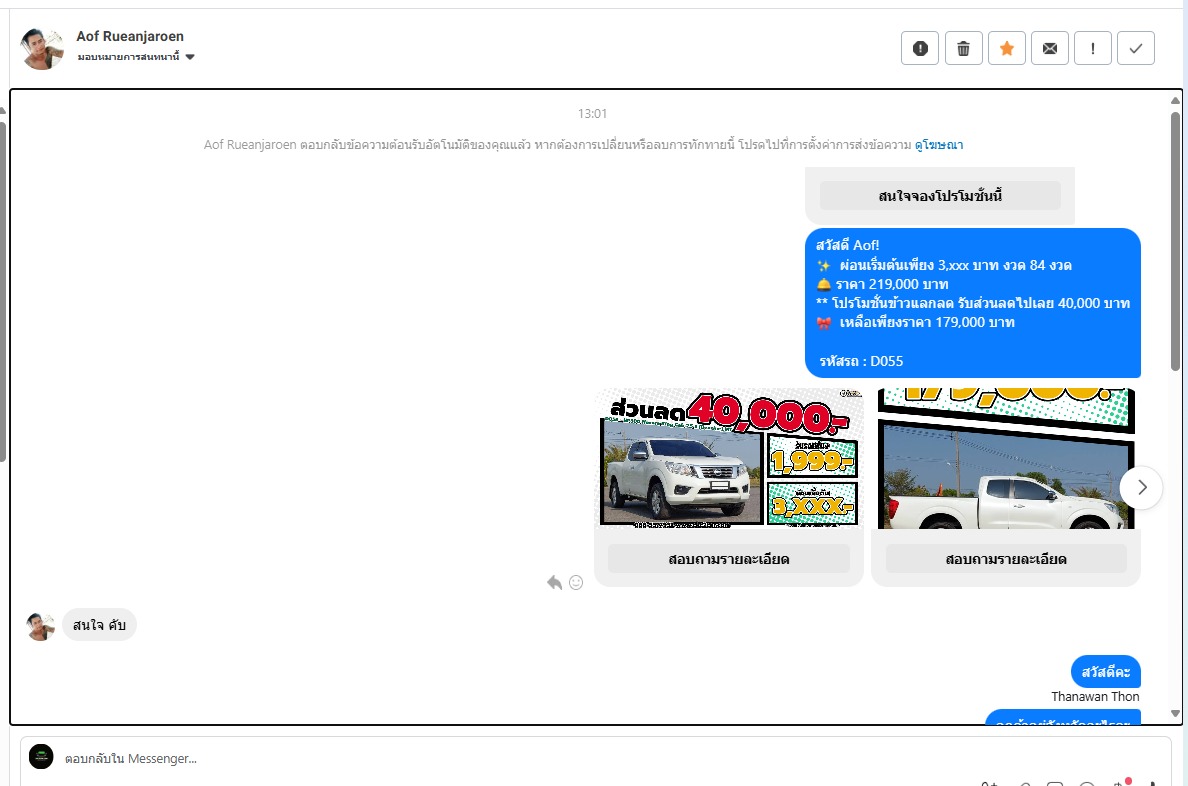1188x786 pixels.
Task: Click the chat vertical scrollbar thumb
Action: tap(1175, 241)
